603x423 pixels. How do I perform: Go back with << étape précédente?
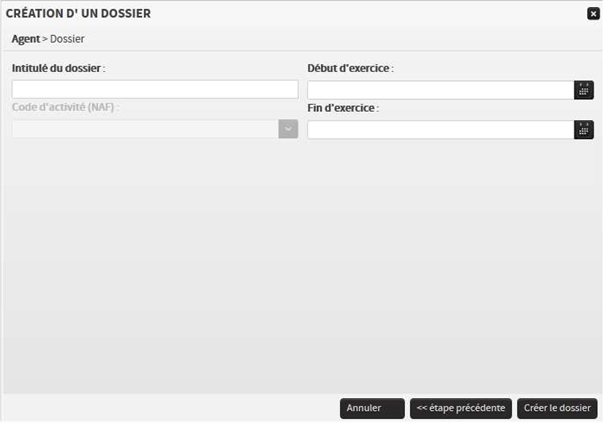click(461, 408)
